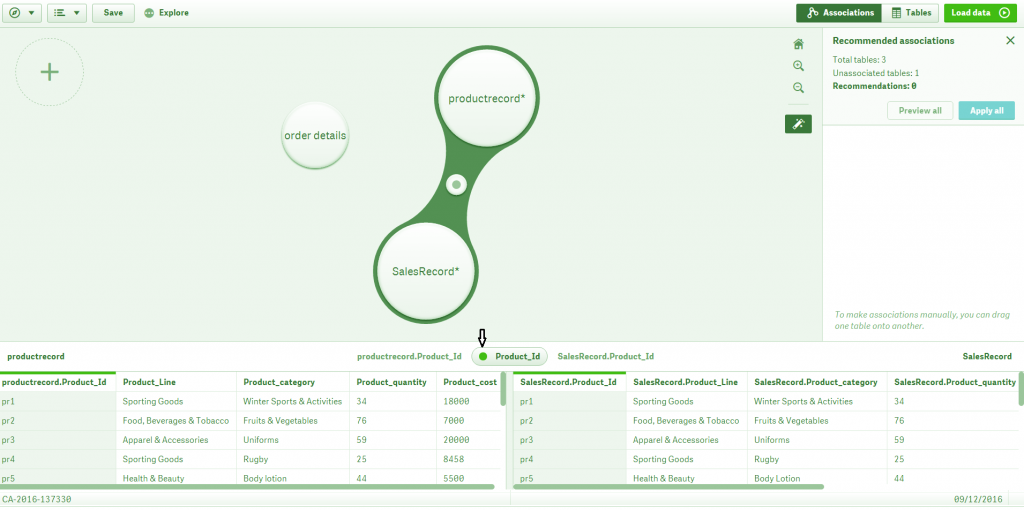Switch to the Tables view tab
The image size is (1024, 510).
point(910,13)
